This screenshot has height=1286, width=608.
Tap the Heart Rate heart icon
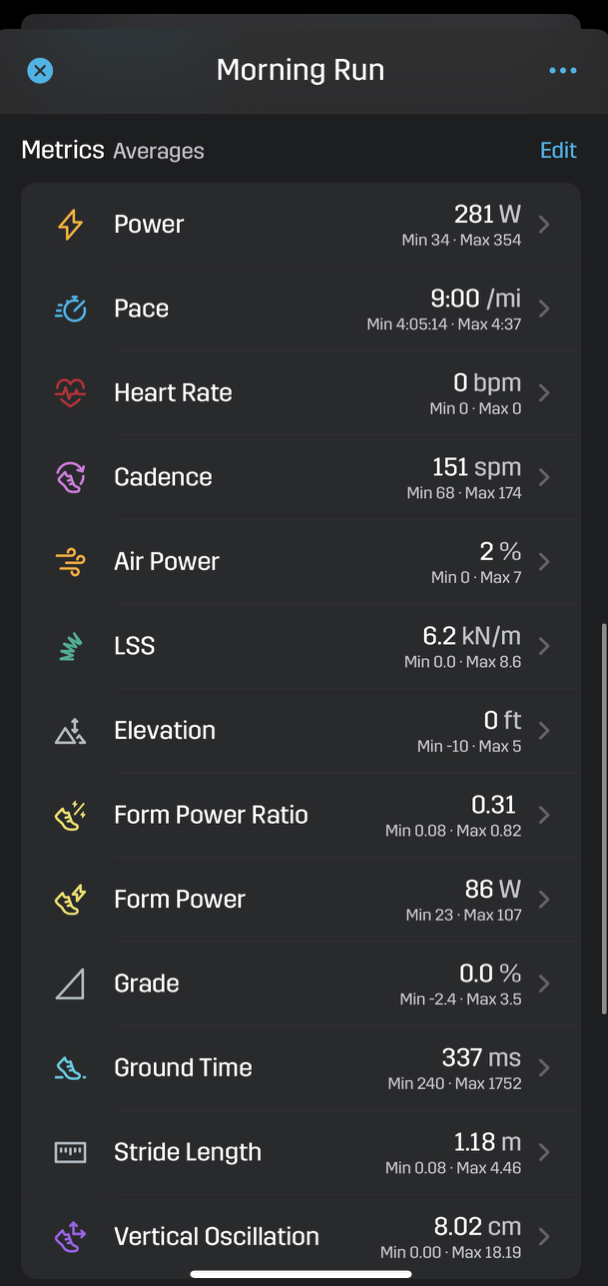(70, 393)
